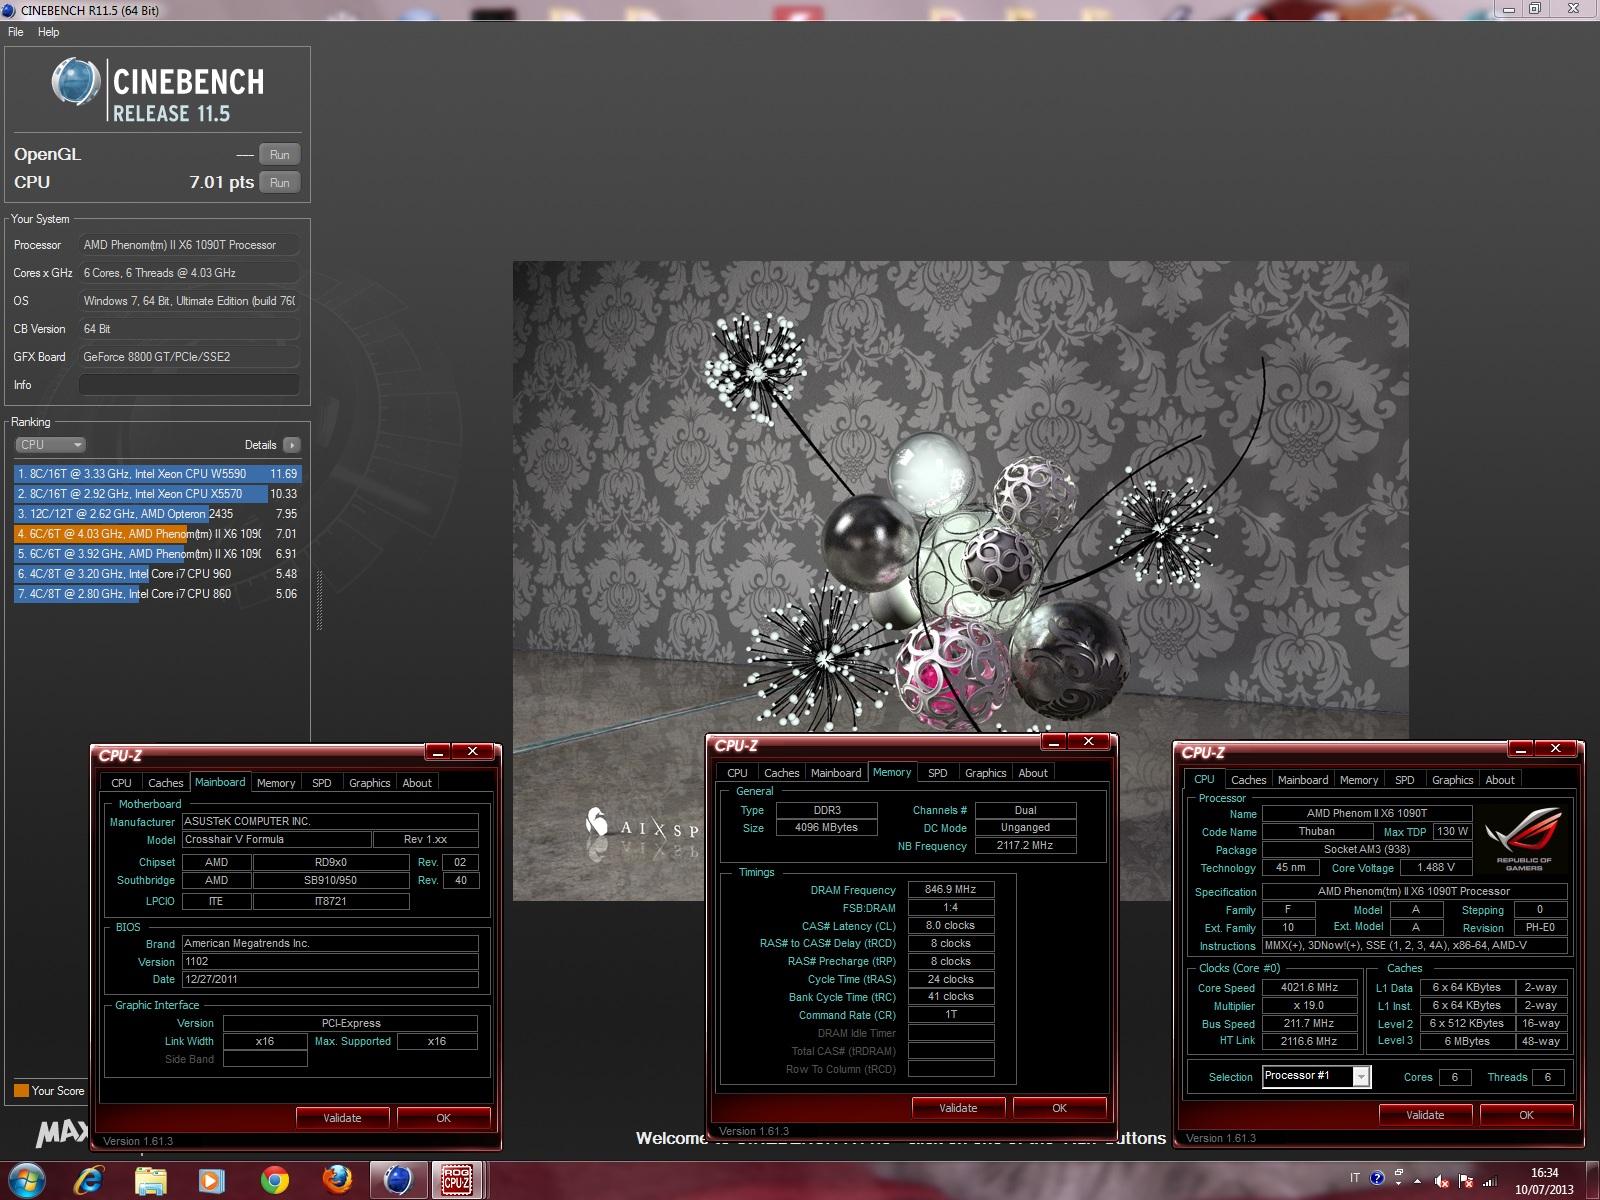Select the AMD Opteron 2435 ranking row

click(x=157, y=514)
